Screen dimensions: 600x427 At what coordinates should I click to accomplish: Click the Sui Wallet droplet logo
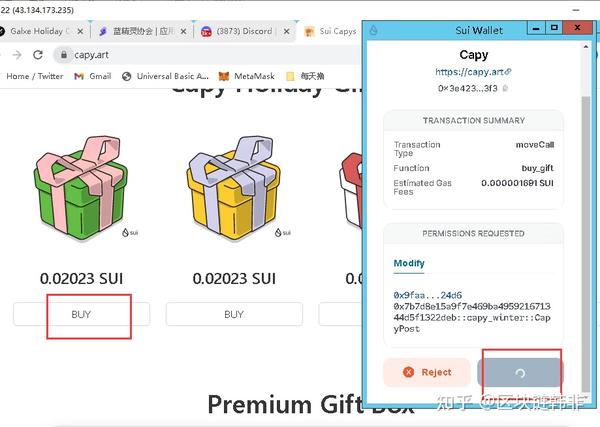tap(374, 30)
